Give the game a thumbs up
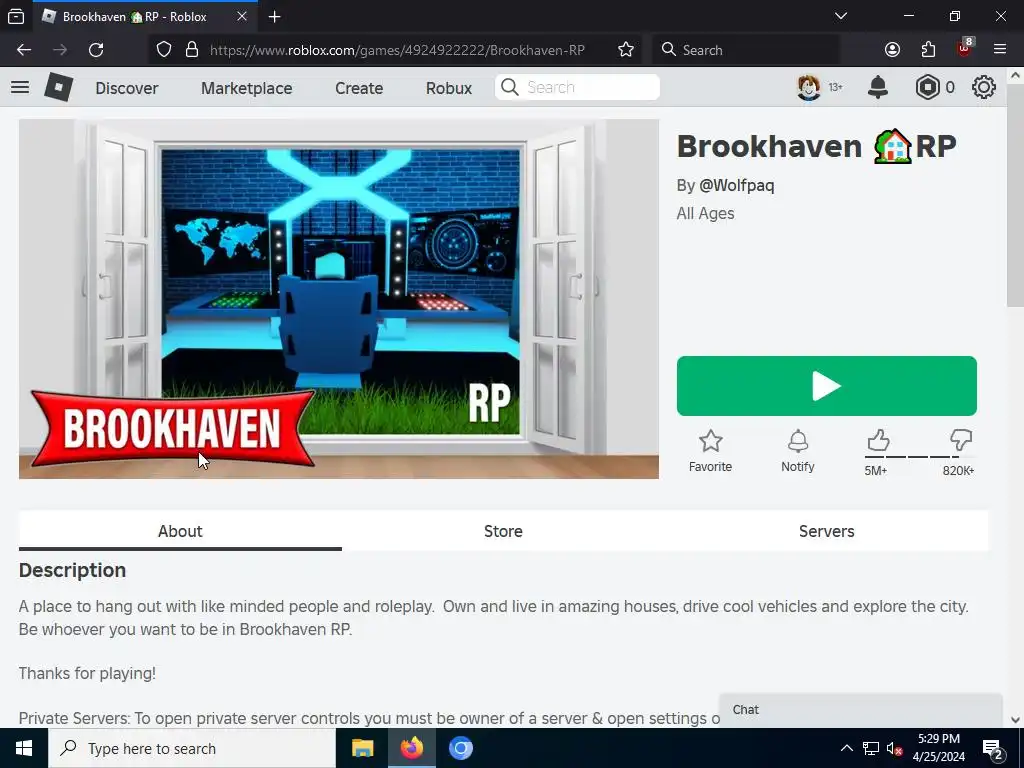 pyautogui.click(x=878, y=440)
